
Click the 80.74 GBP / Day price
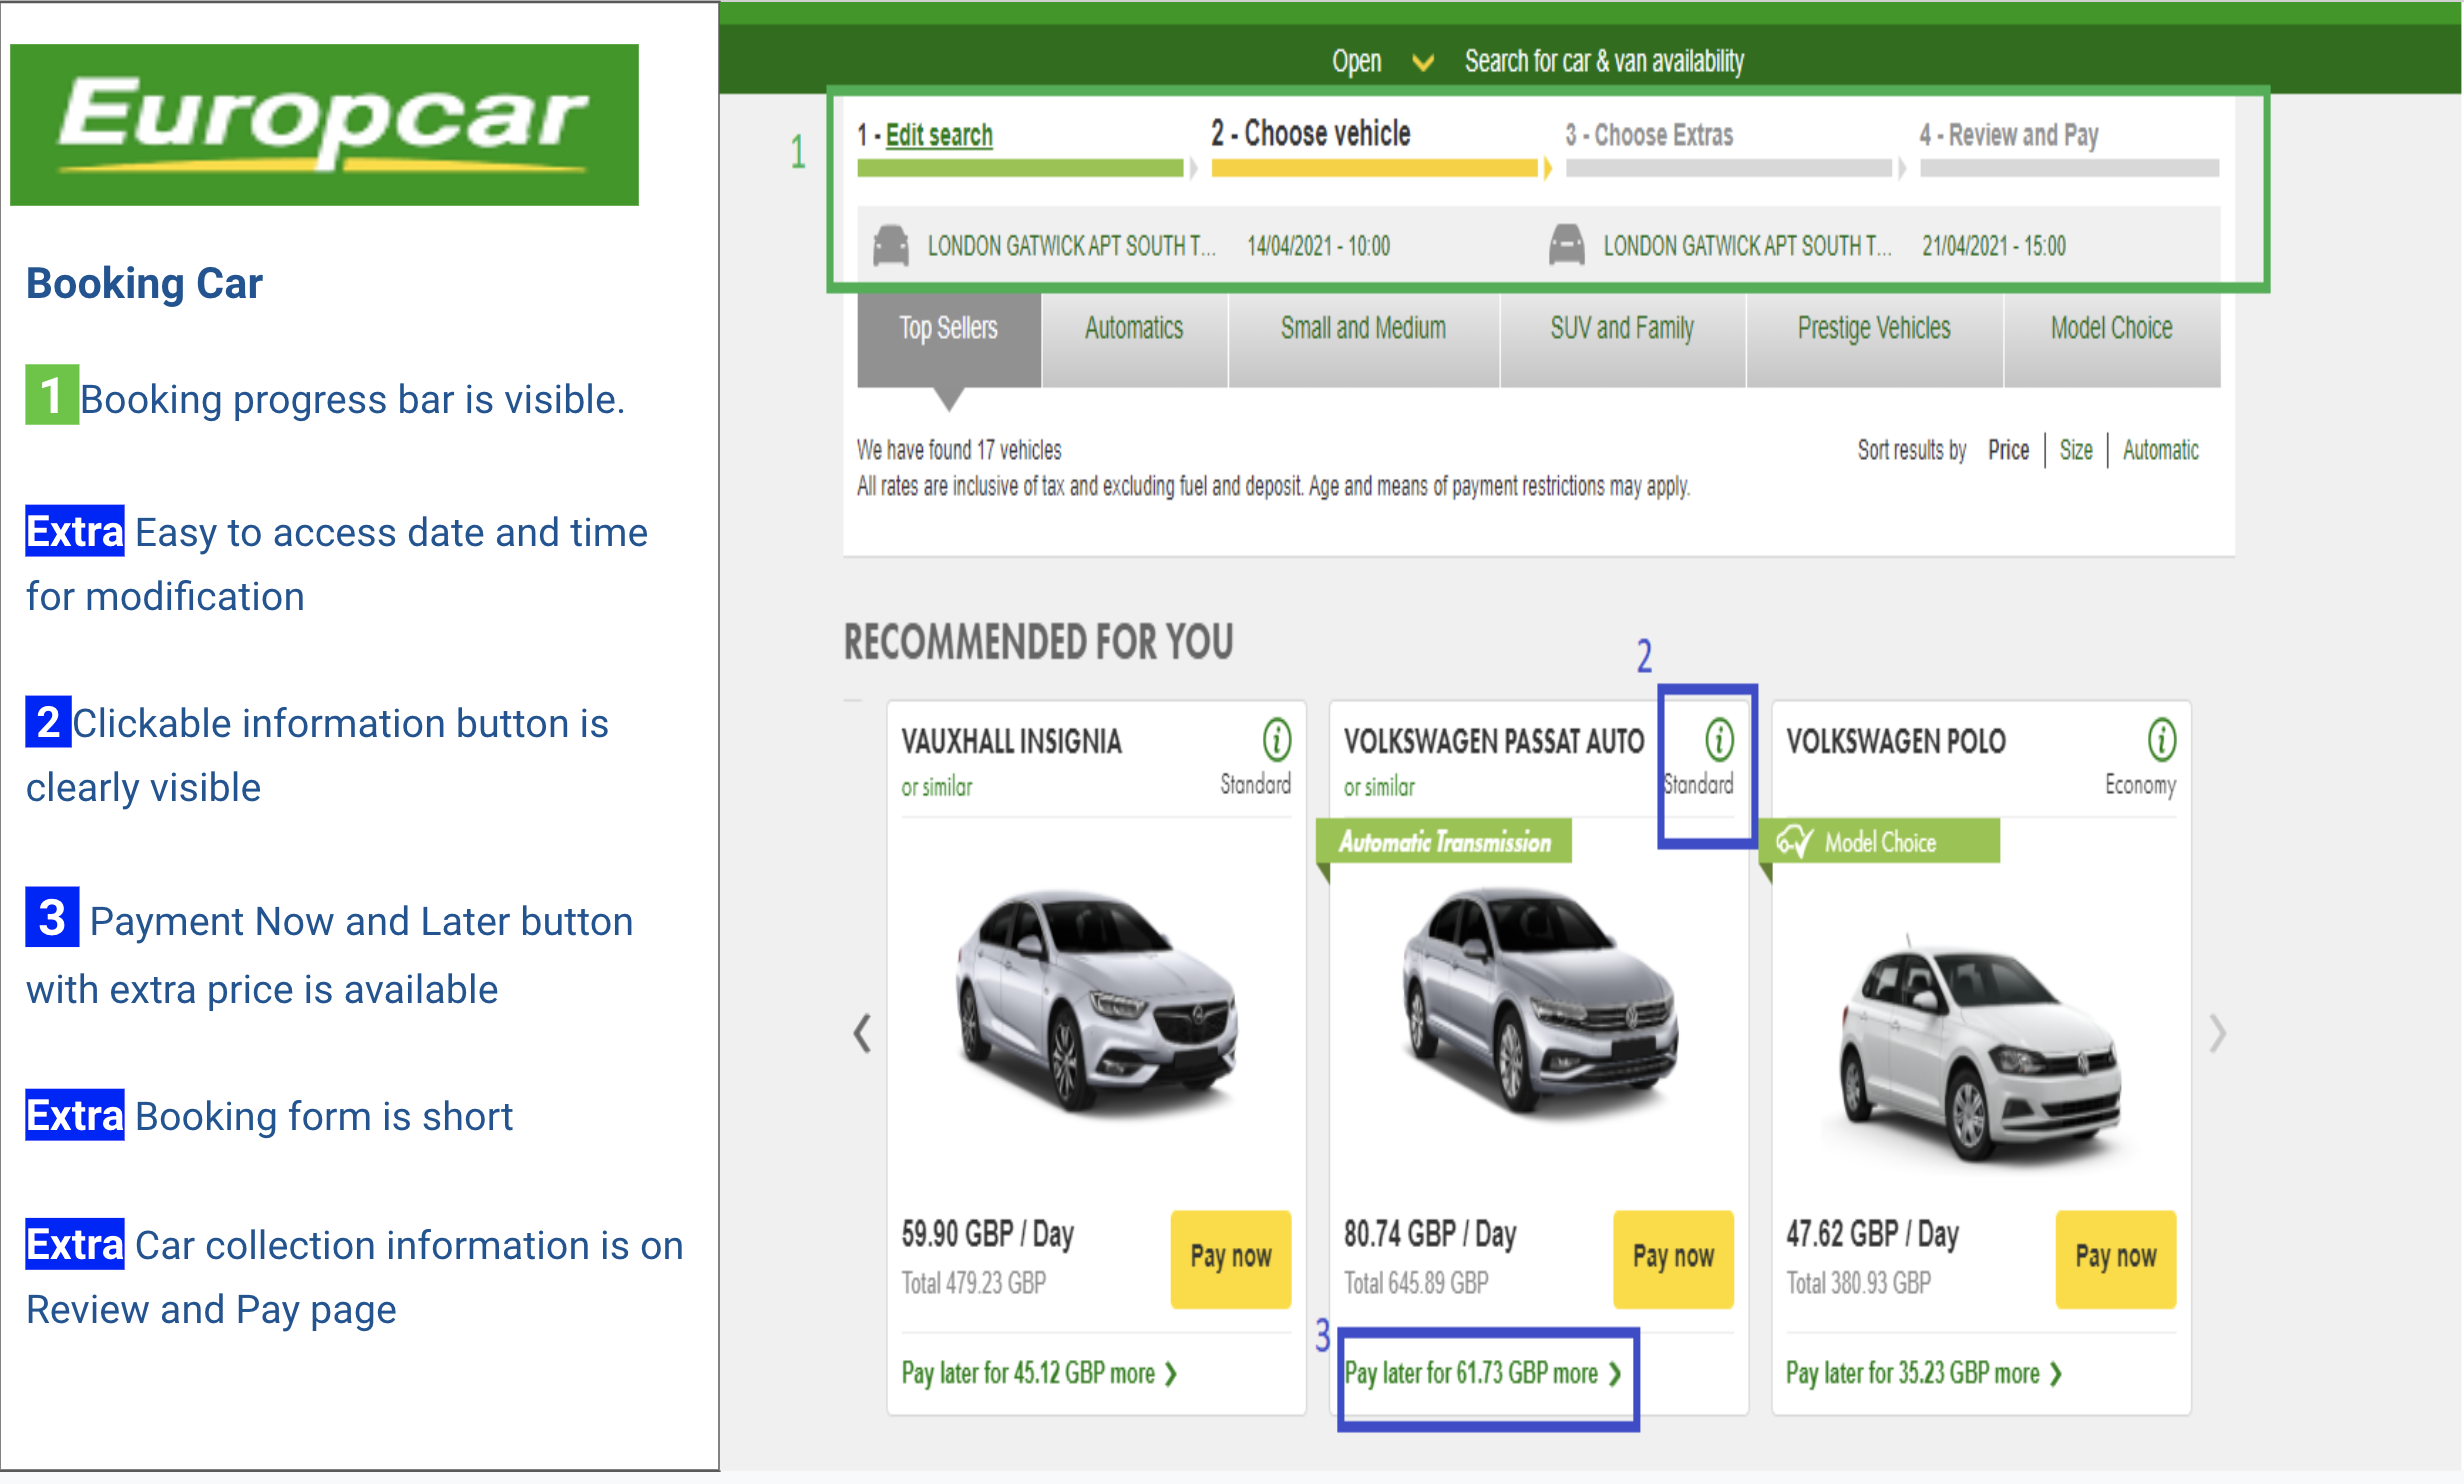coord(1430,1234)
